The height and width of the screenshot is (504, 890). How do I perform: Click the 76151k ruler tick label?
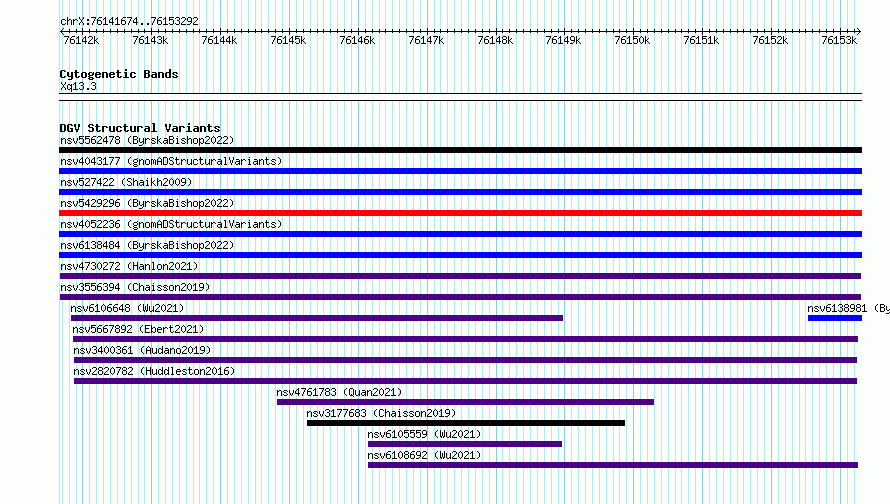701,40
